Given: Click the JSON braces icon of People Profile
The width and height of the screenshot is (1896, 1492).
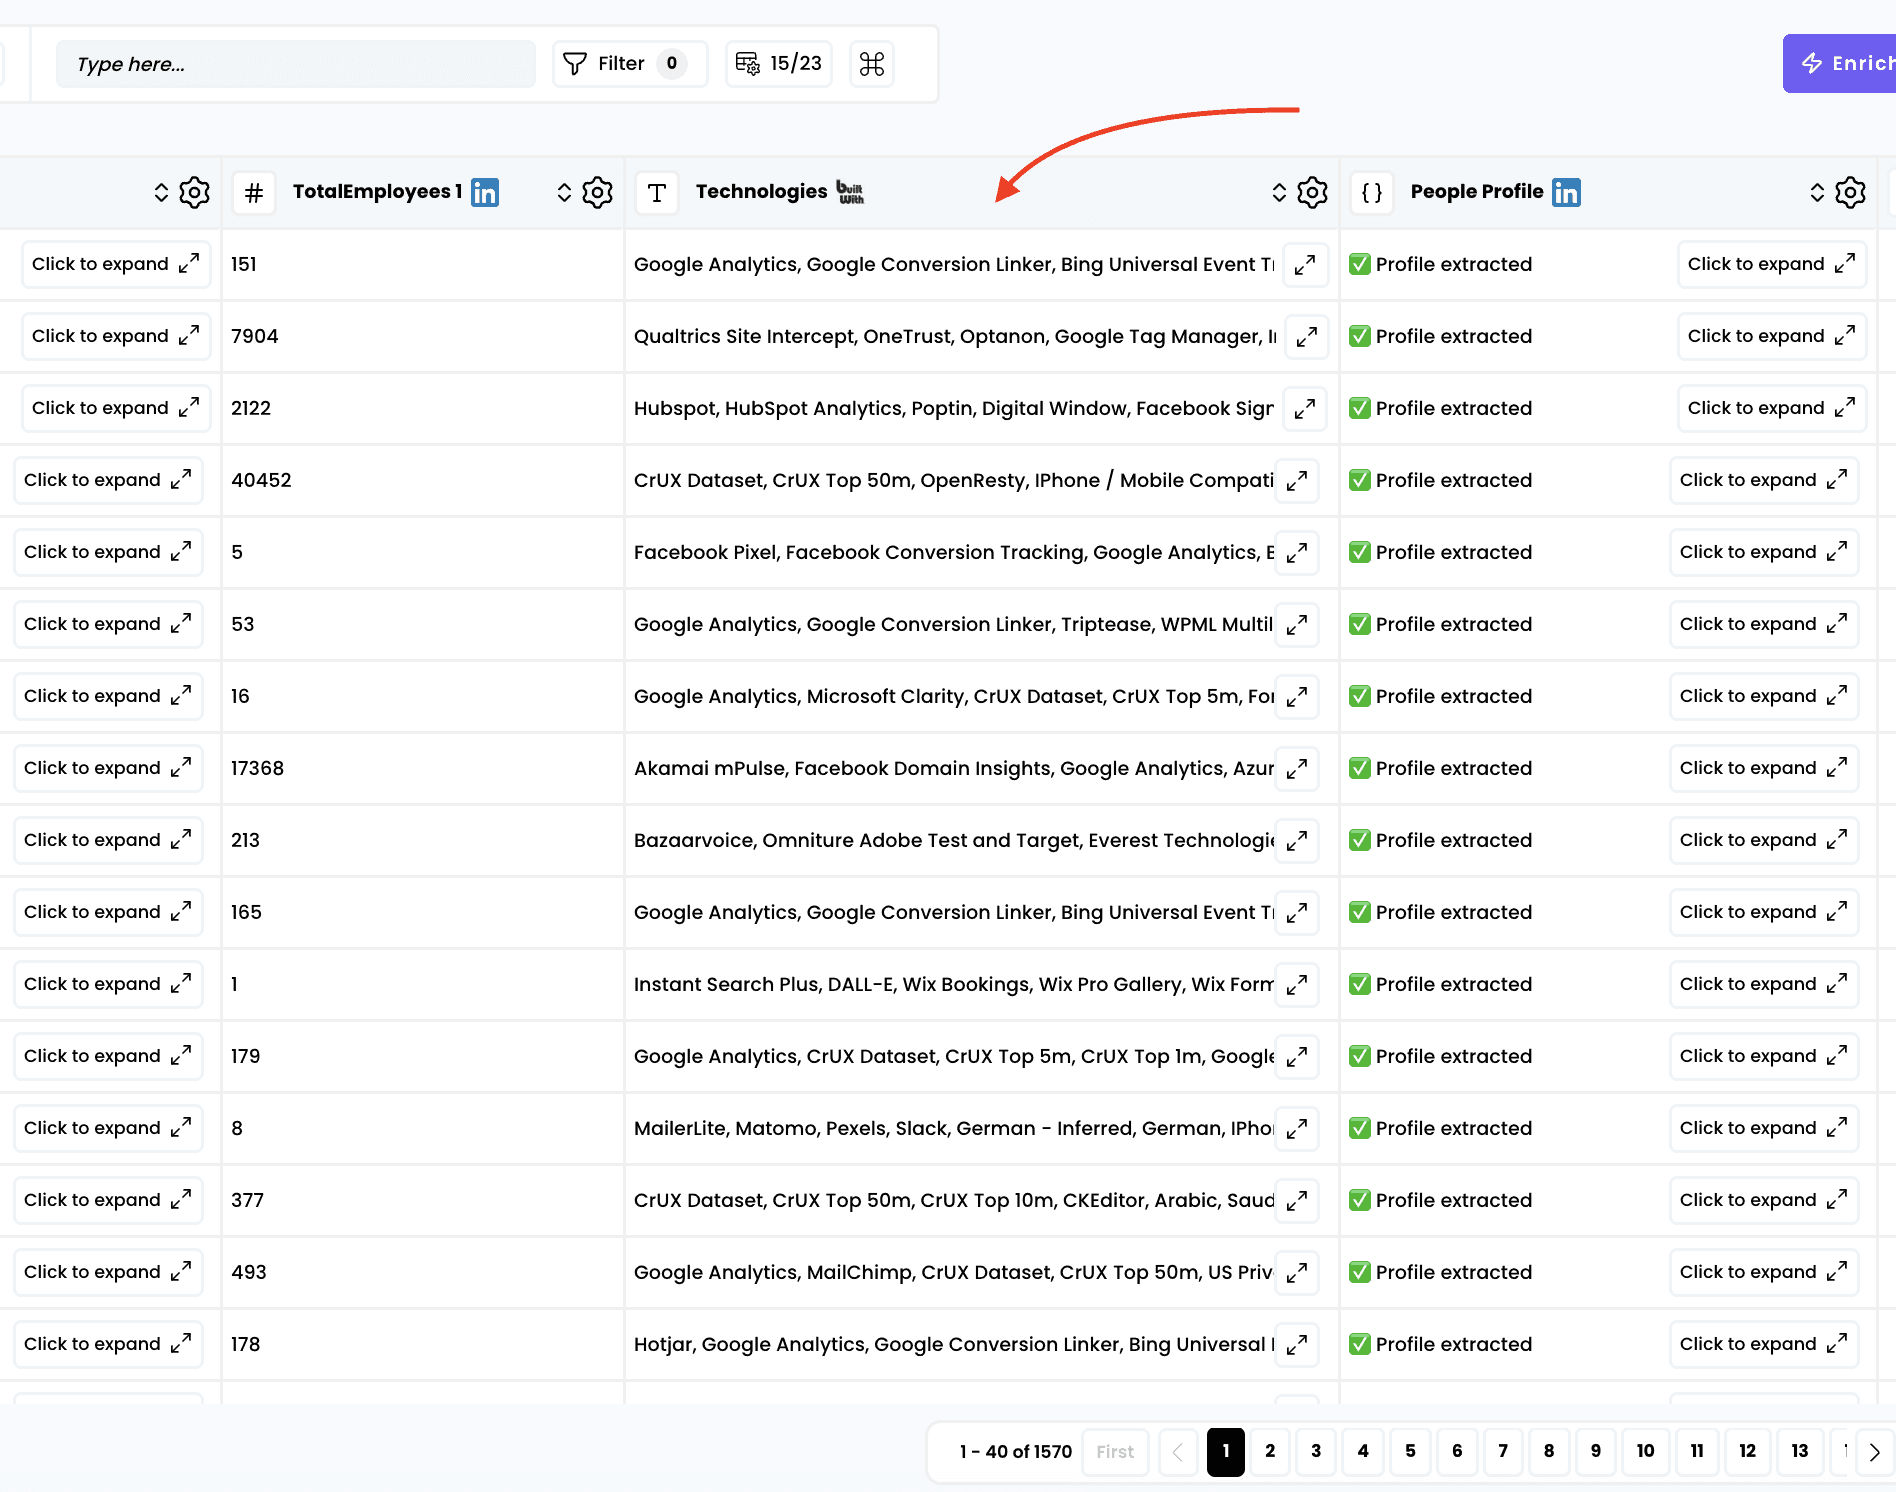Looking at the screenshot, I should click(x=1372, y=192).
